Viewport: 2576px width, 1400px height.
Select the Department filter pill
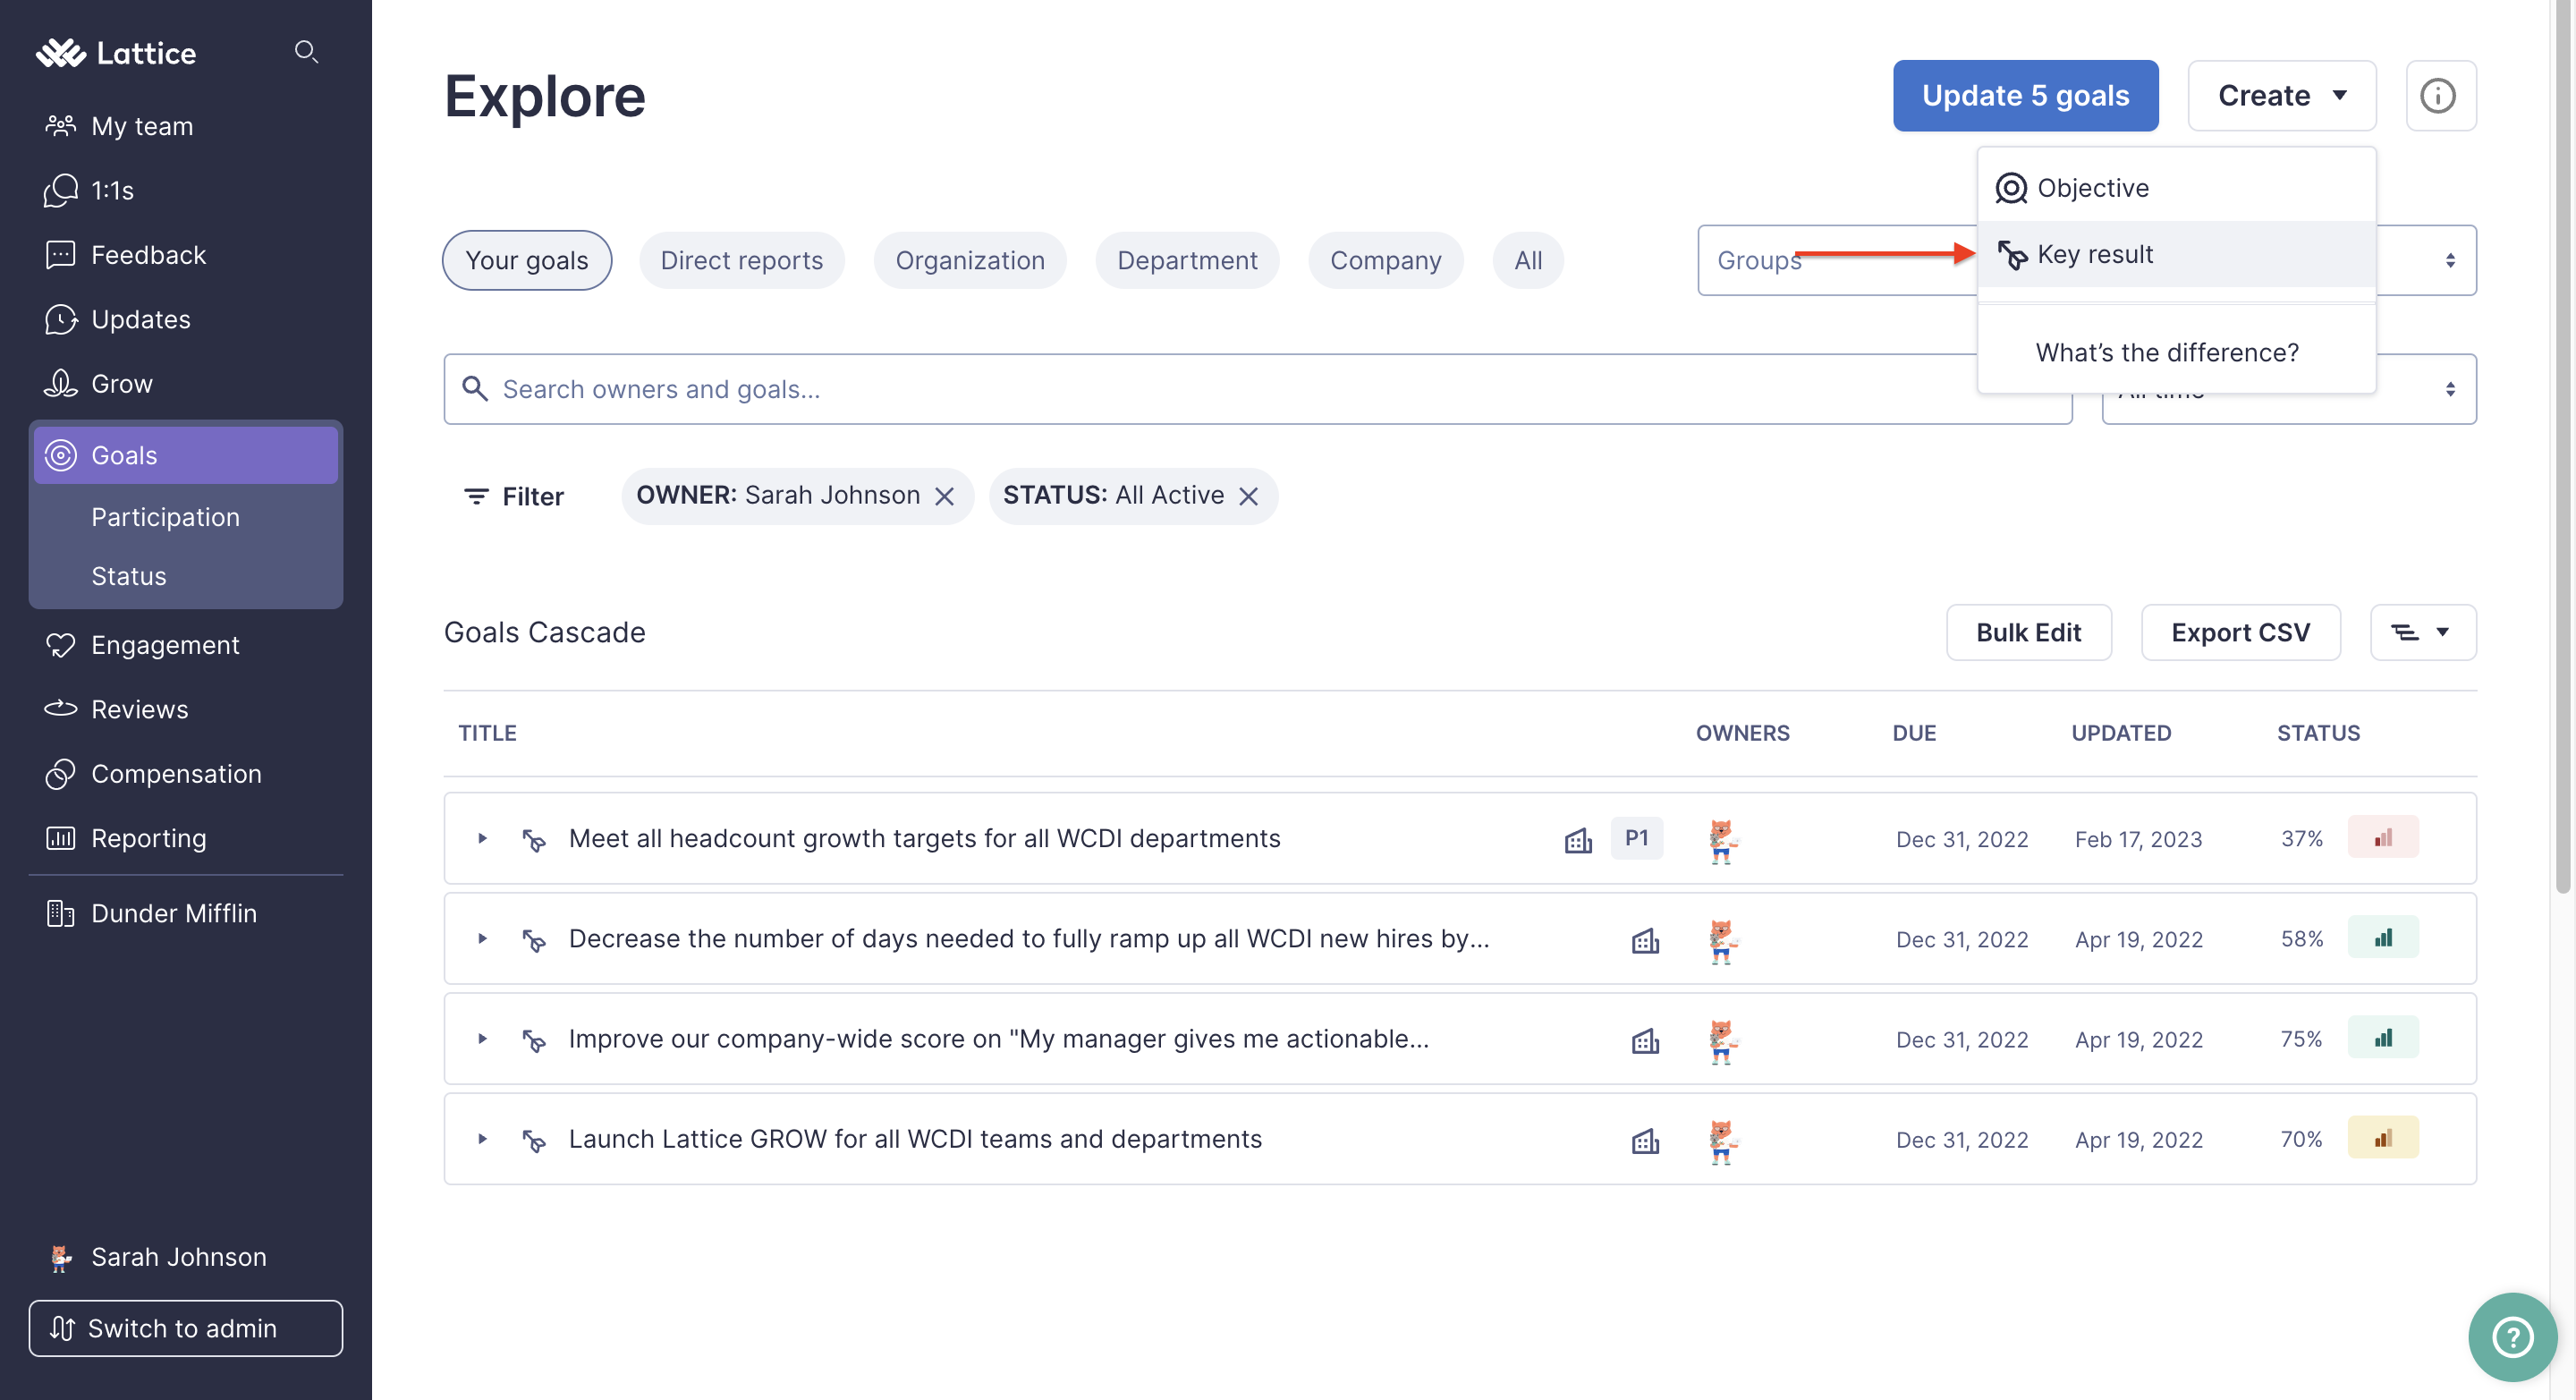pyautogui.click(x=1187, y=260)
